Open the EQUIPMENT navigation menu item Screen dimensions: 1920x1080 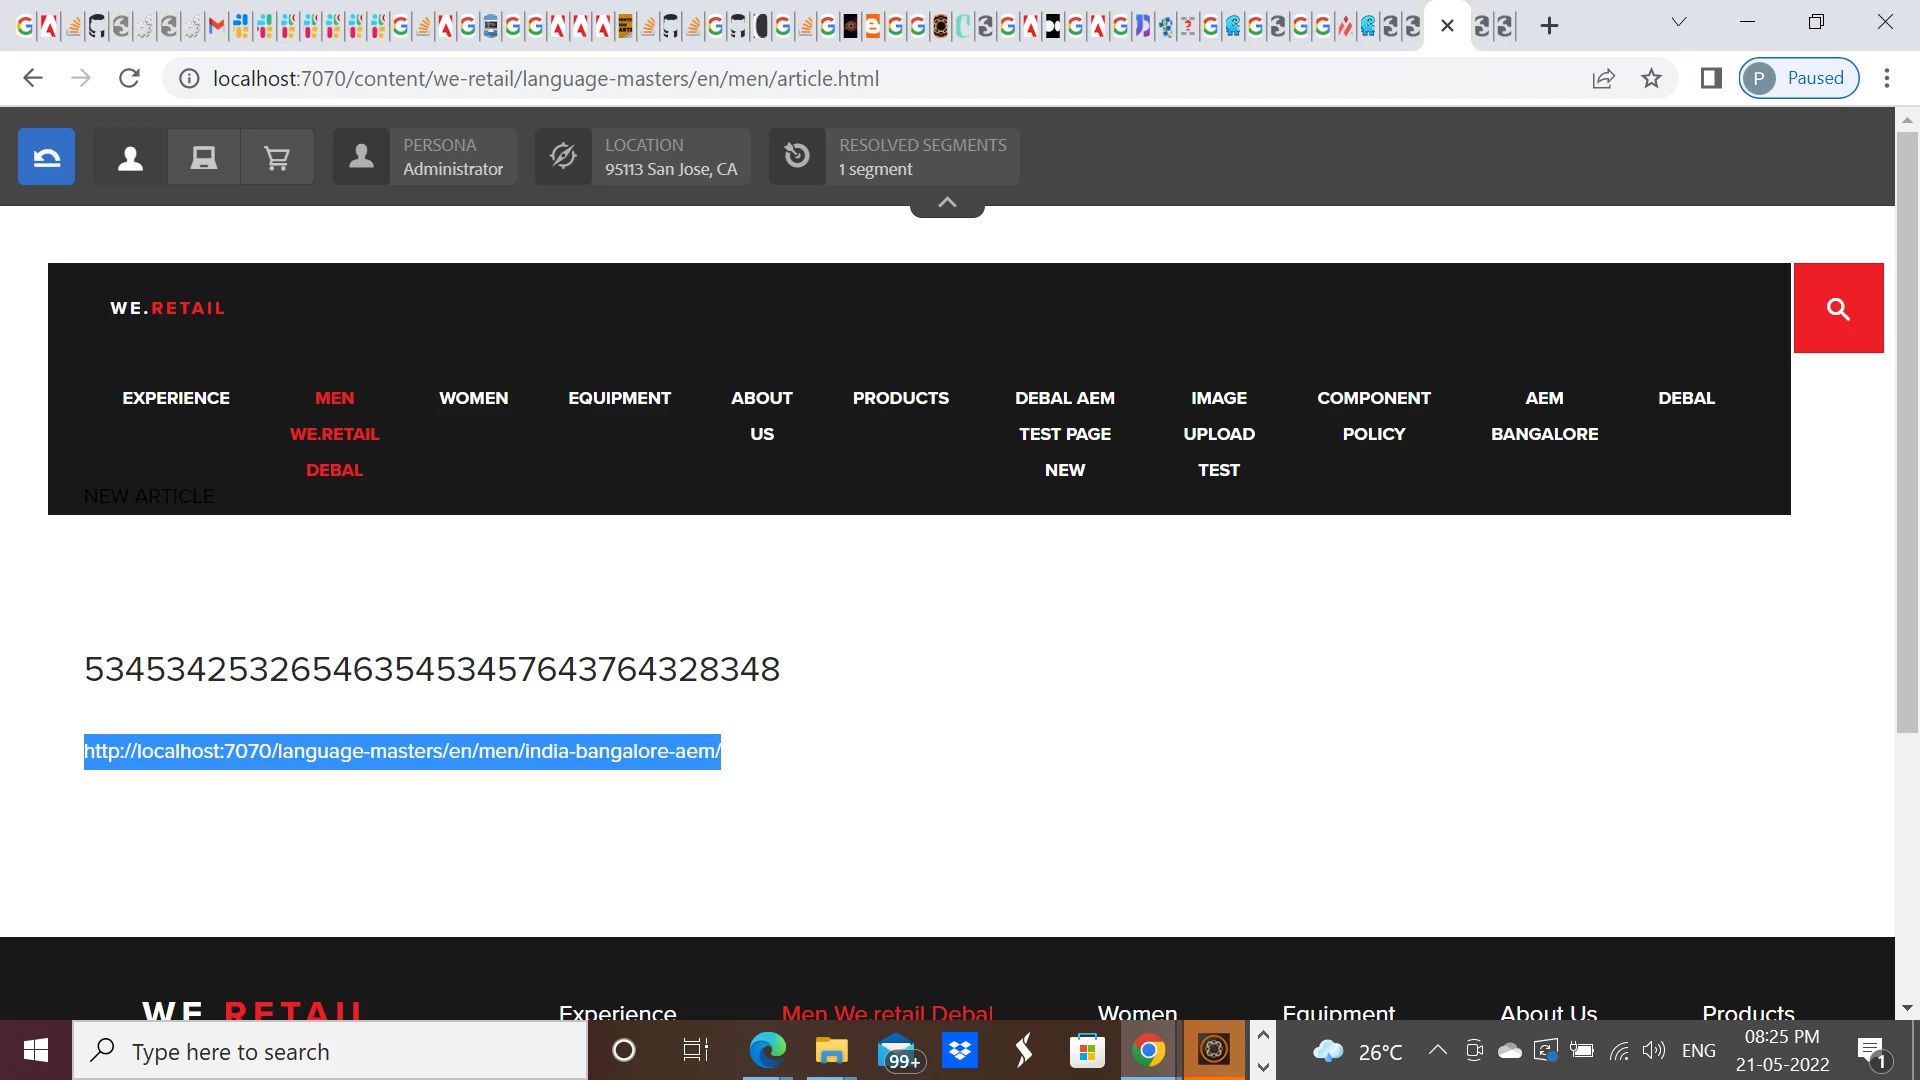click(619, 398)
